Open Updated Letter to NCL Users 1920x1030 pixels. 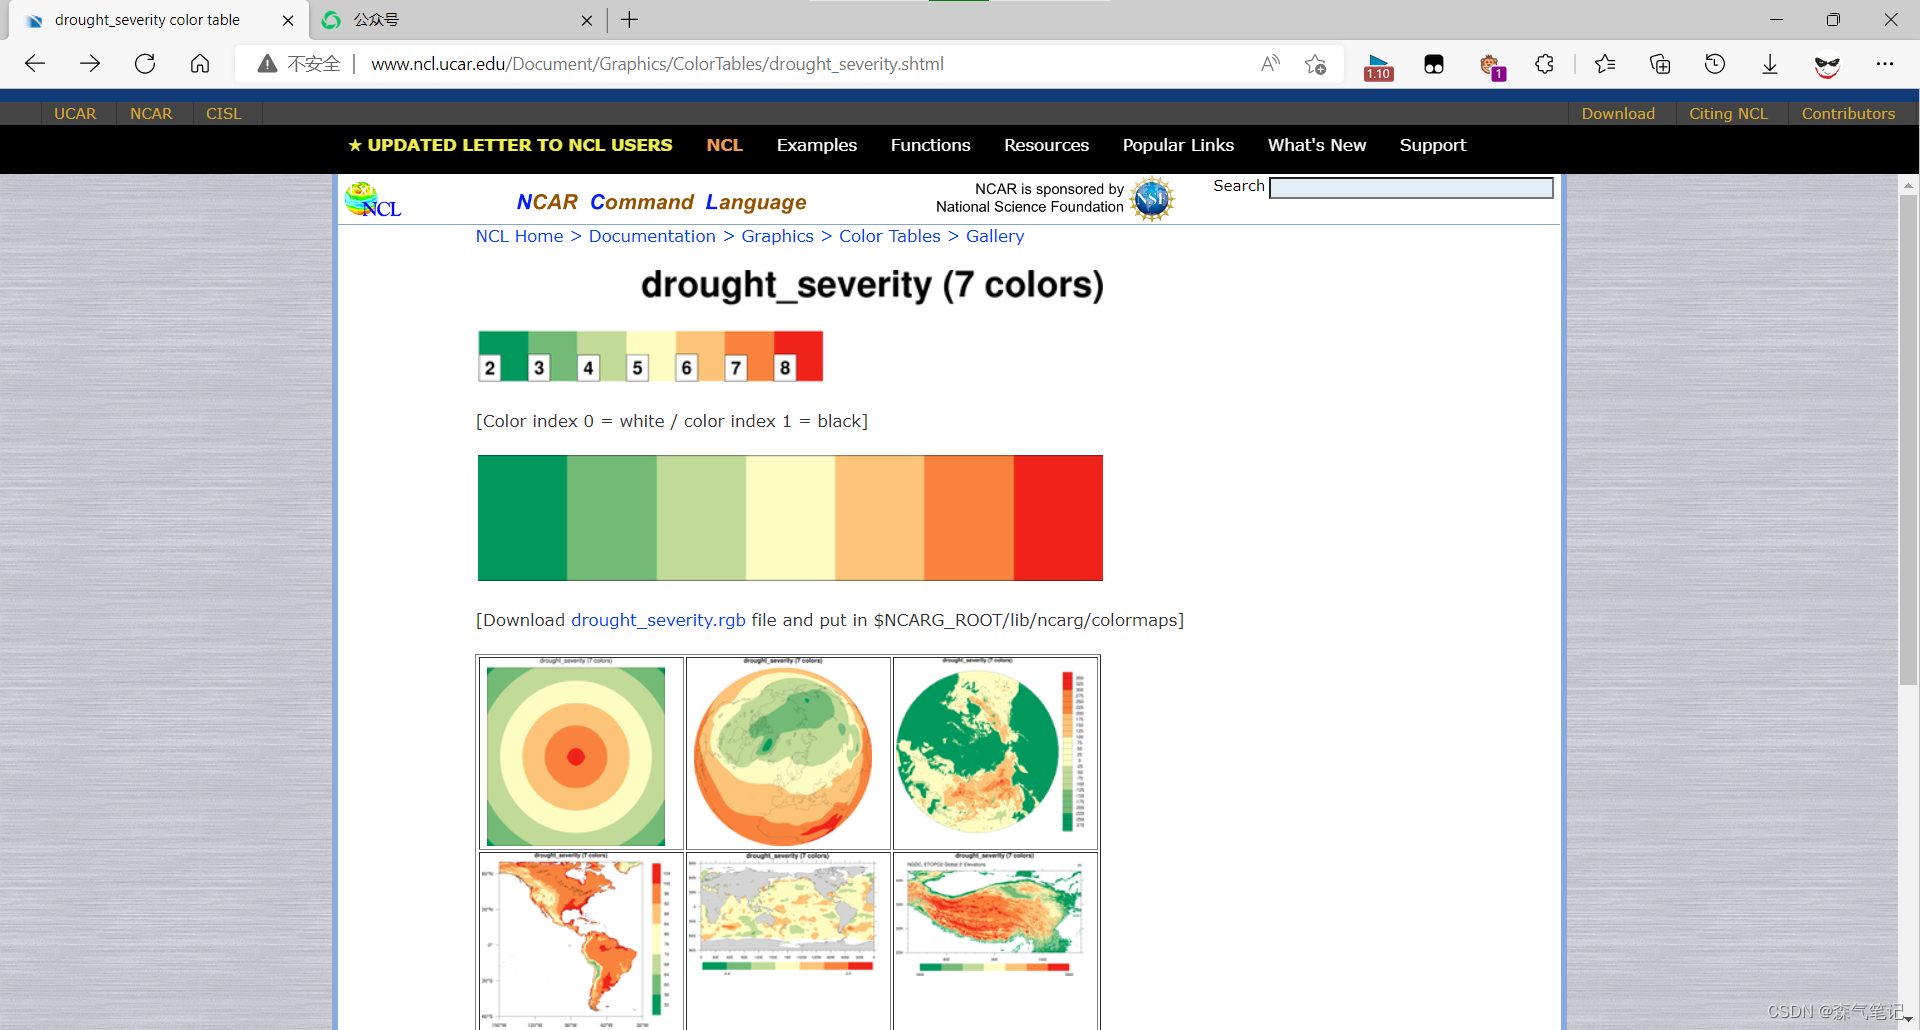coord(510,145)
